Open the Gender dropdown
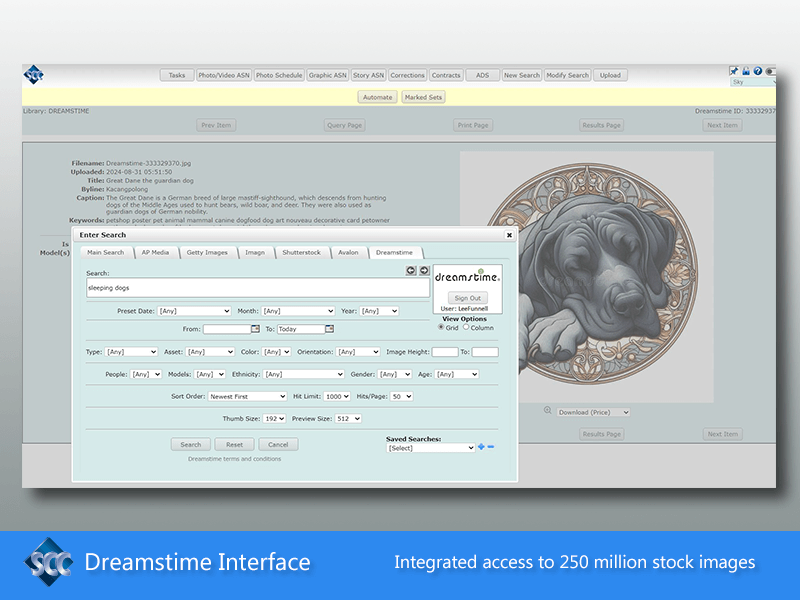 click(395, 374)
